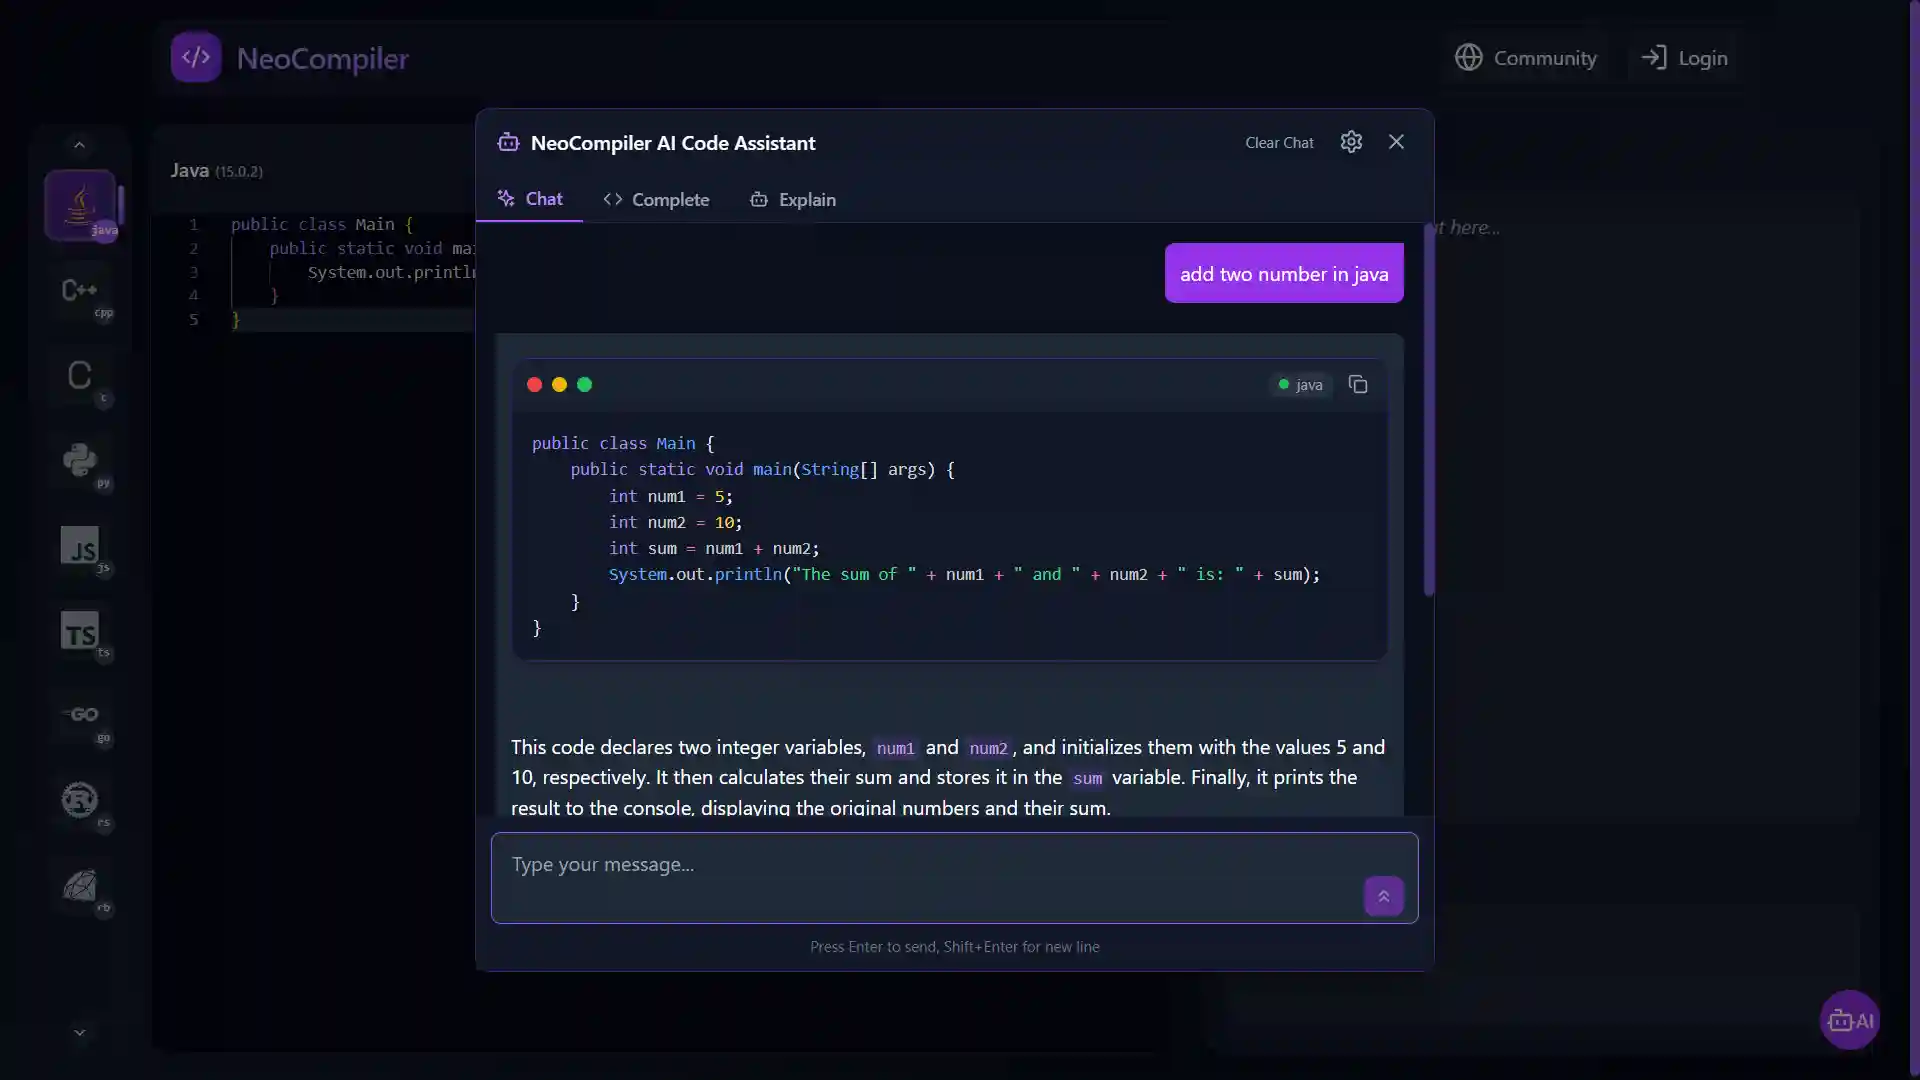
Task: Click the Login button
Action: (1684, 58)
